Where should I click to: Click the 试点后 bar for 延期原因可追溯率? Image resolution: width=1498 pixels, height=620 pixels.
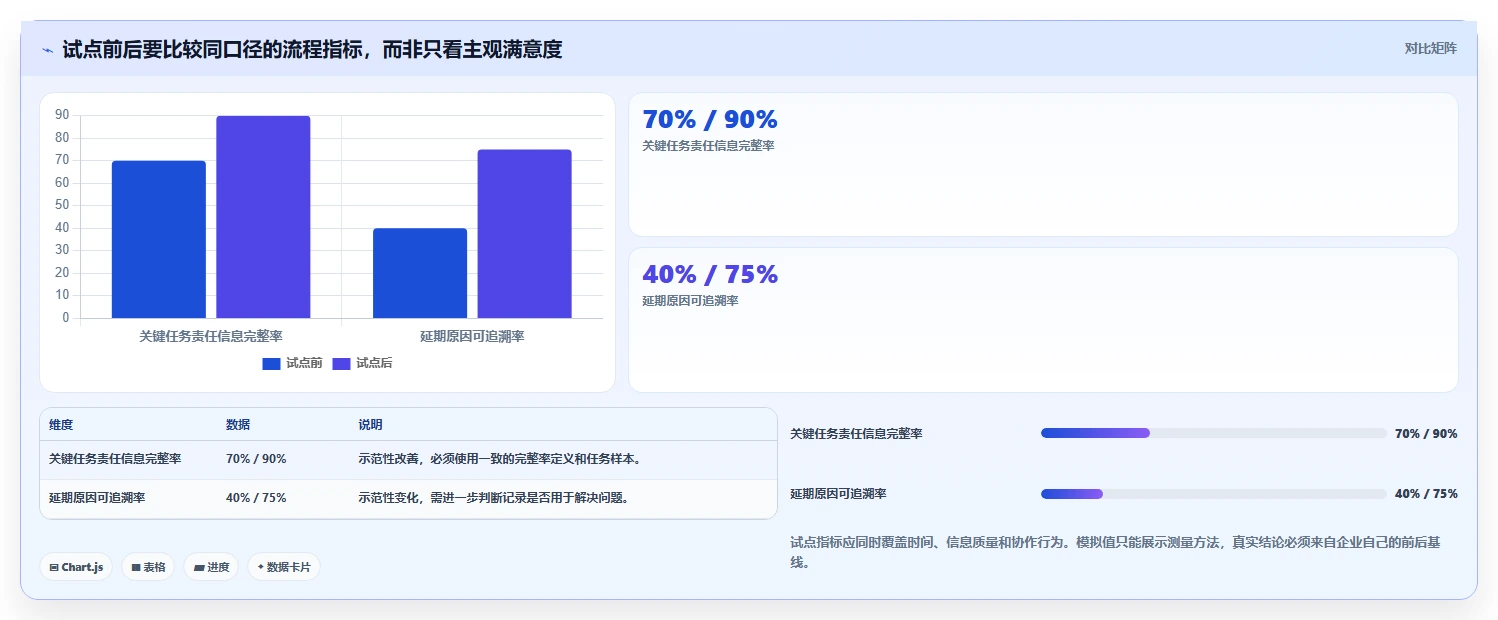pyautogui.click(x=524, y=234)
